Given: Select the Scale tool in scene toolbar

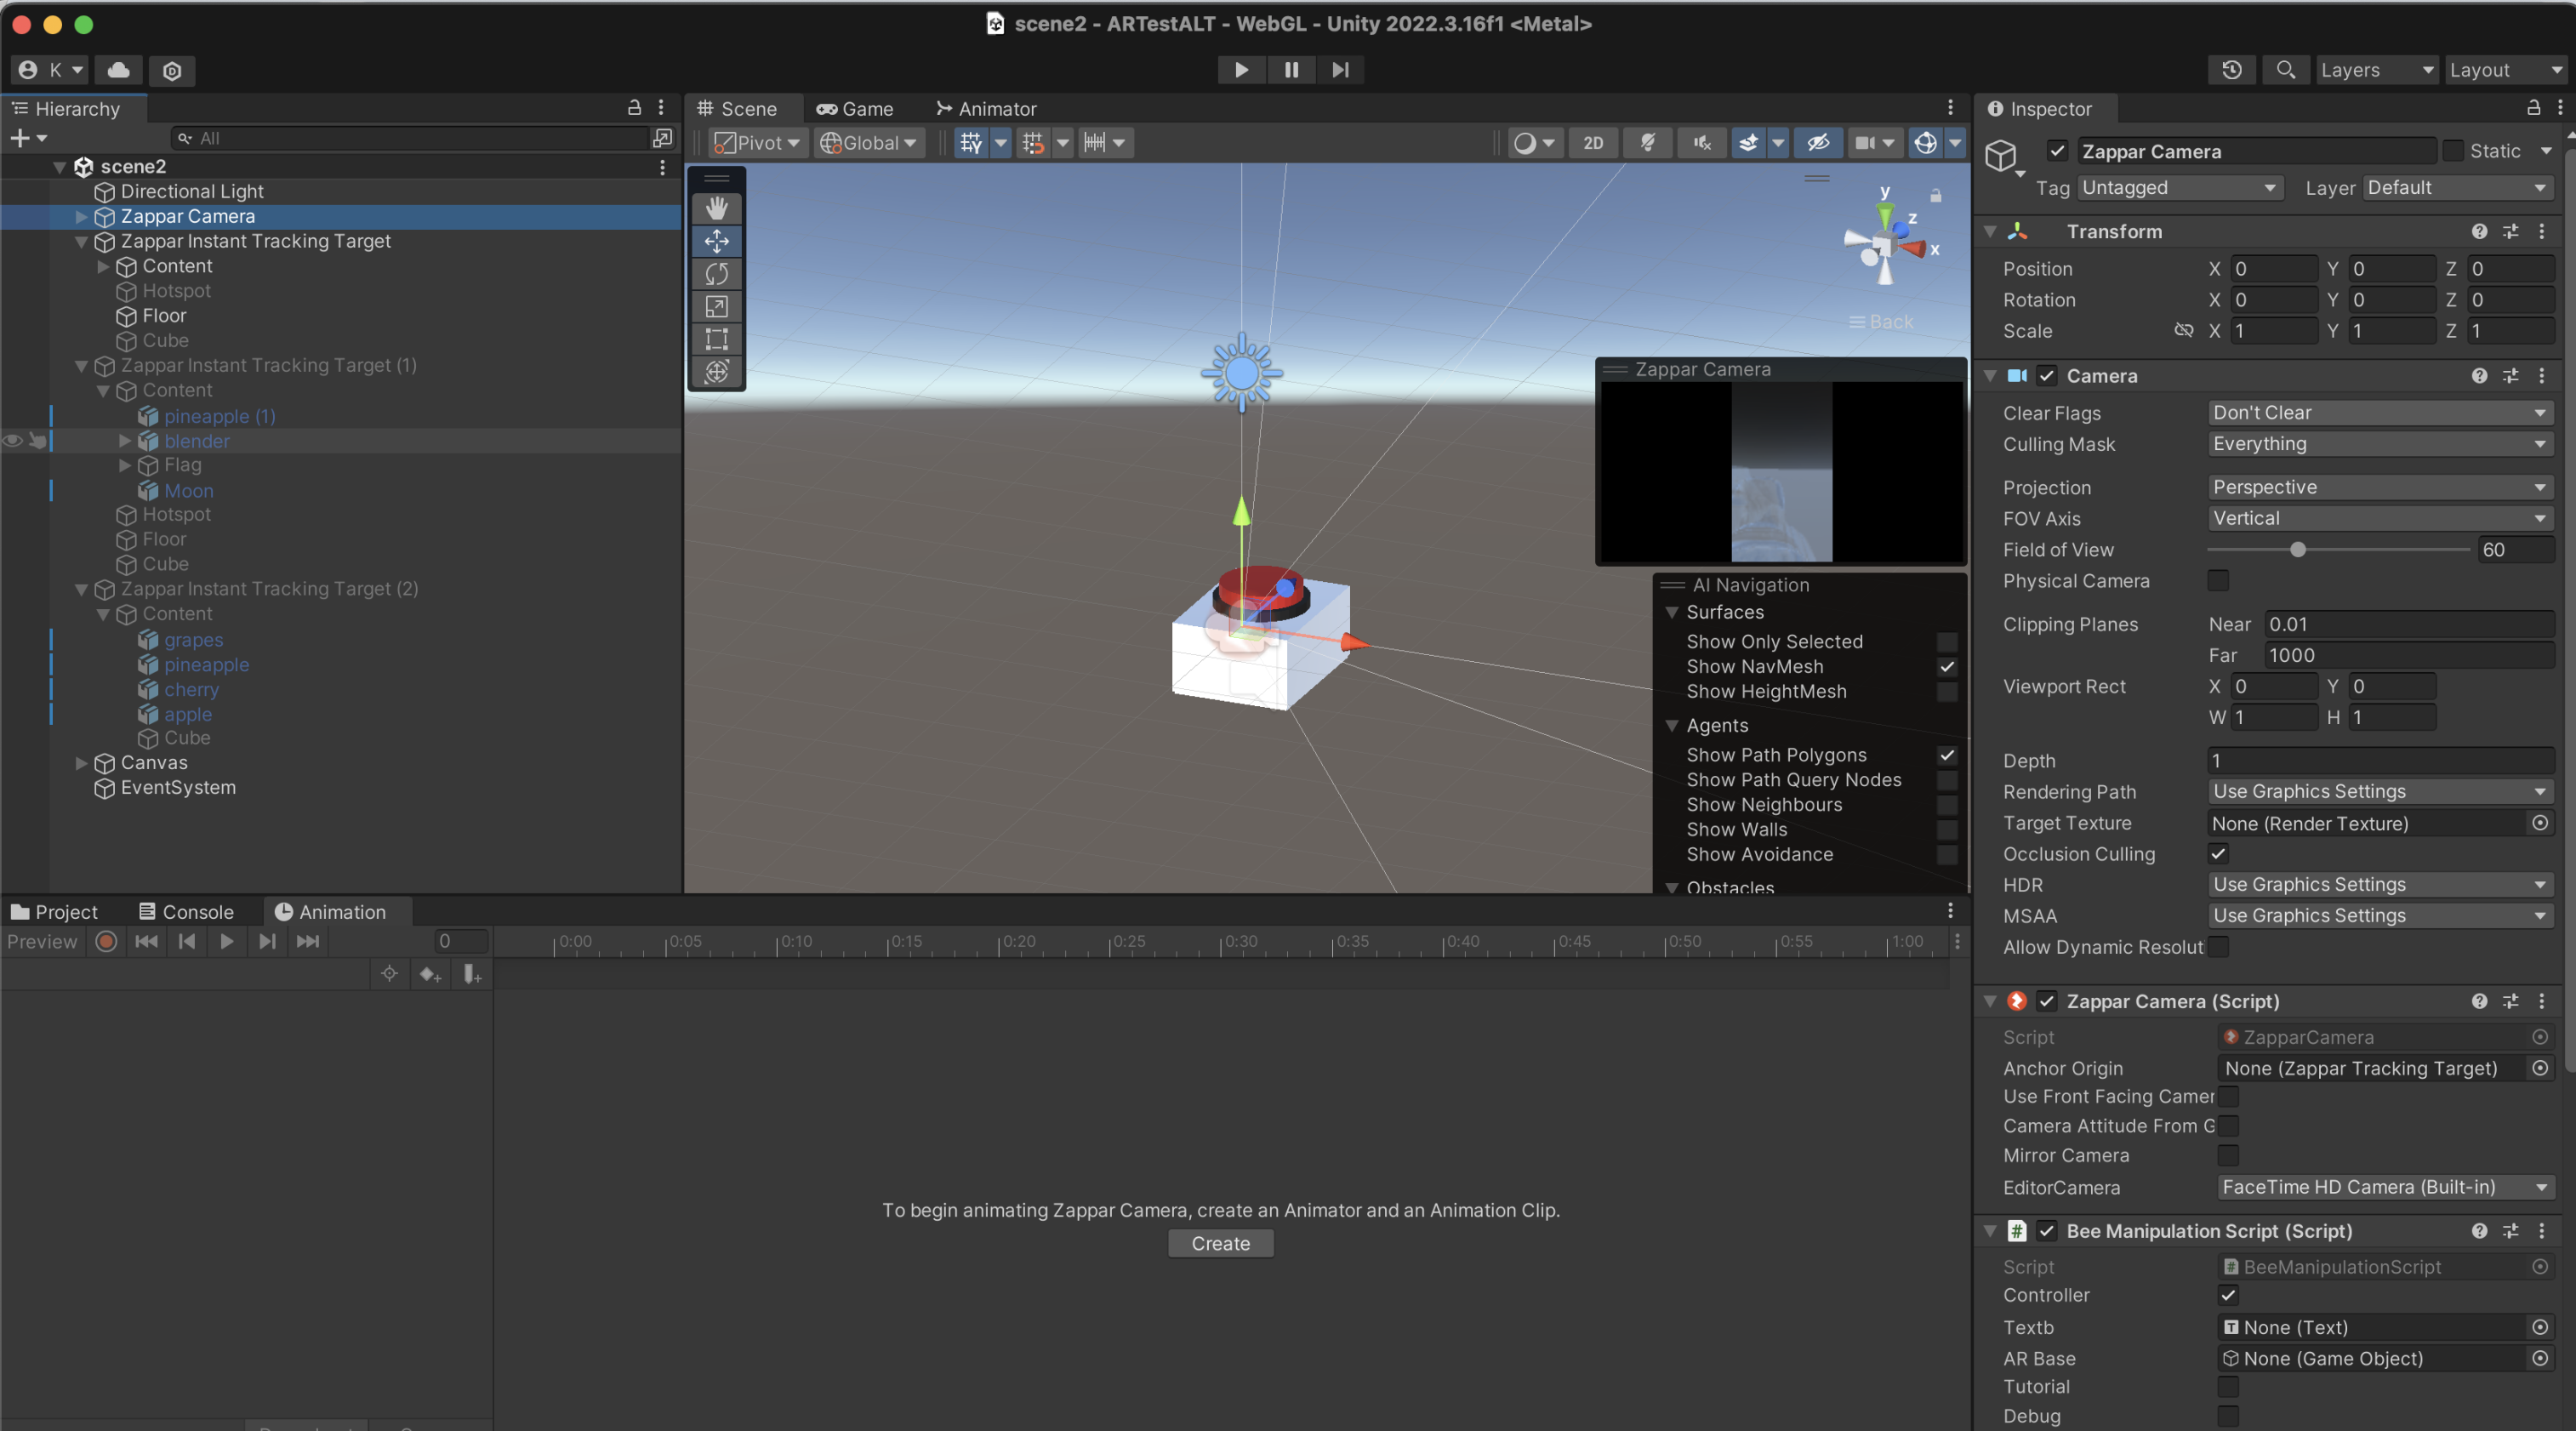Looking at the screenshot, I should tap(716, 307).
